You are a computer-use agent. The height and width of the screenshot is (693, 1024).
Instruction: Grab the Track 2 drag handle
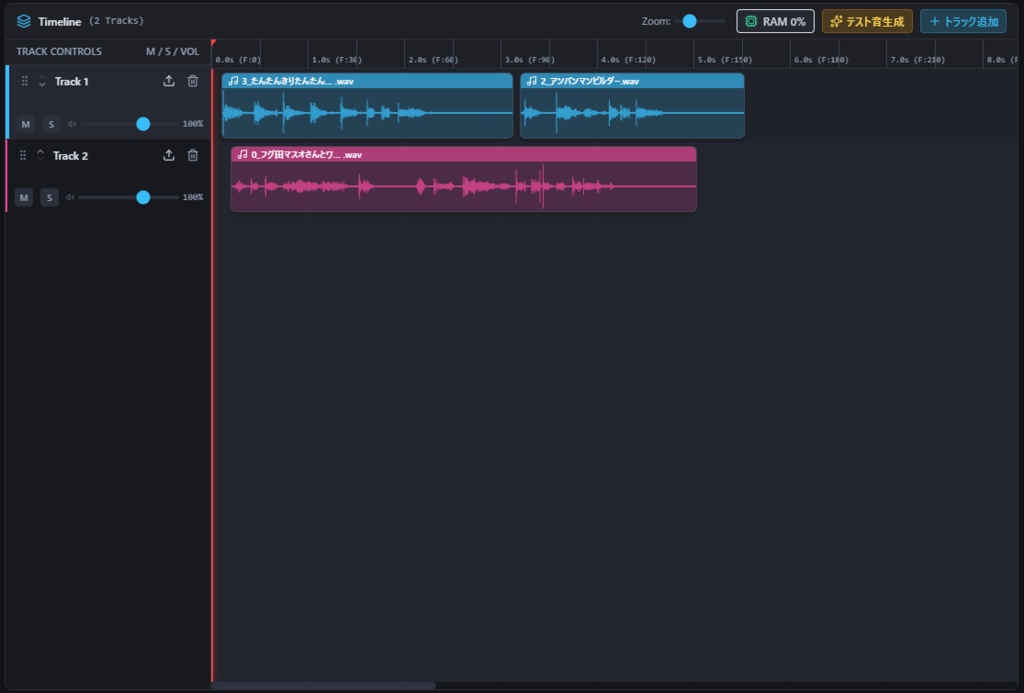[x=23, y=155]
